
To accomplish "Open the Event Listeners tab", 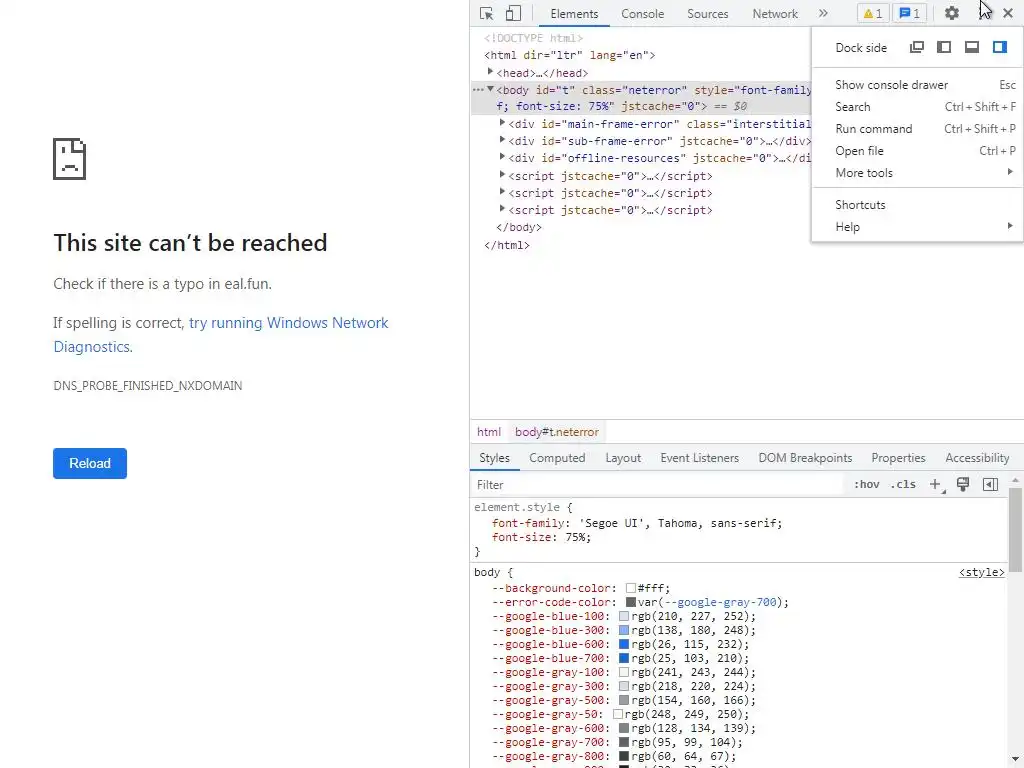I will (699, 458).
